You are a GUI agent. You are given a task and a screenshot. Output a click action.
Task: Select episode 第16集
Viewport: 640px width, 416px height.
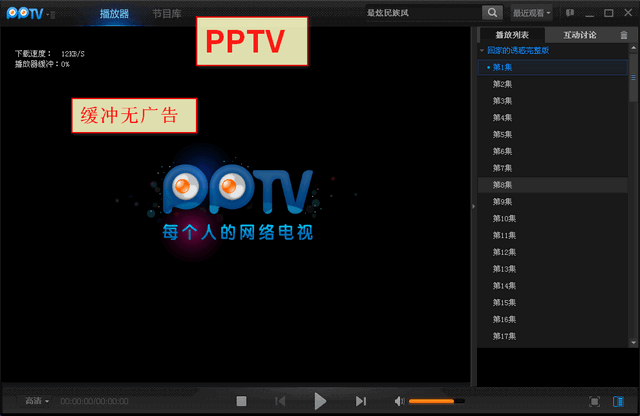(553, 319)
